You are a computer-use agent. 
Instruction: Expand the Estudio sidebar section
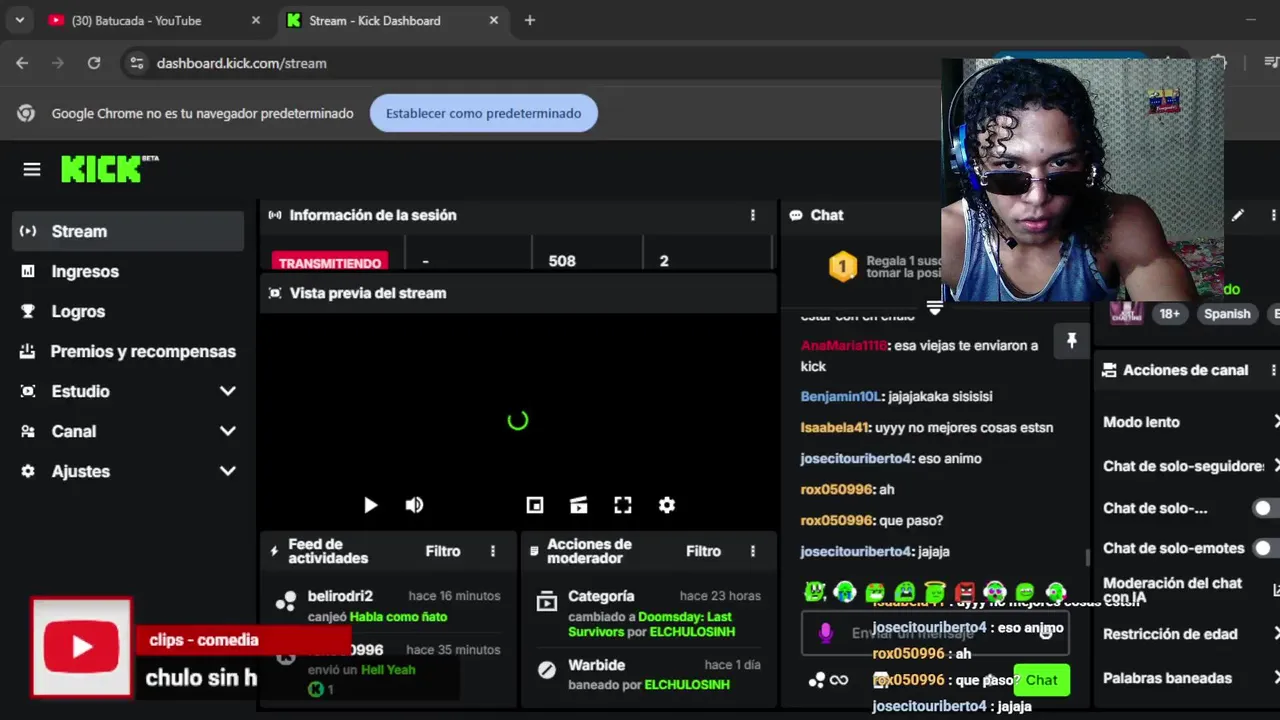[x=227, y=391]
